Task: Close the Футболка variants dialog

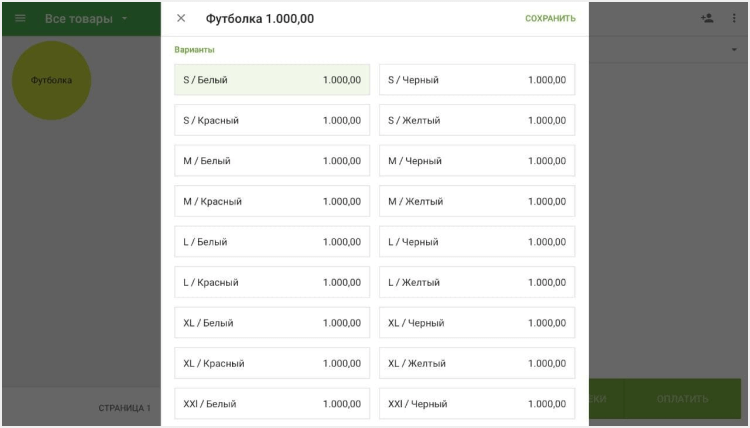Action: click(x=181, y=18)
